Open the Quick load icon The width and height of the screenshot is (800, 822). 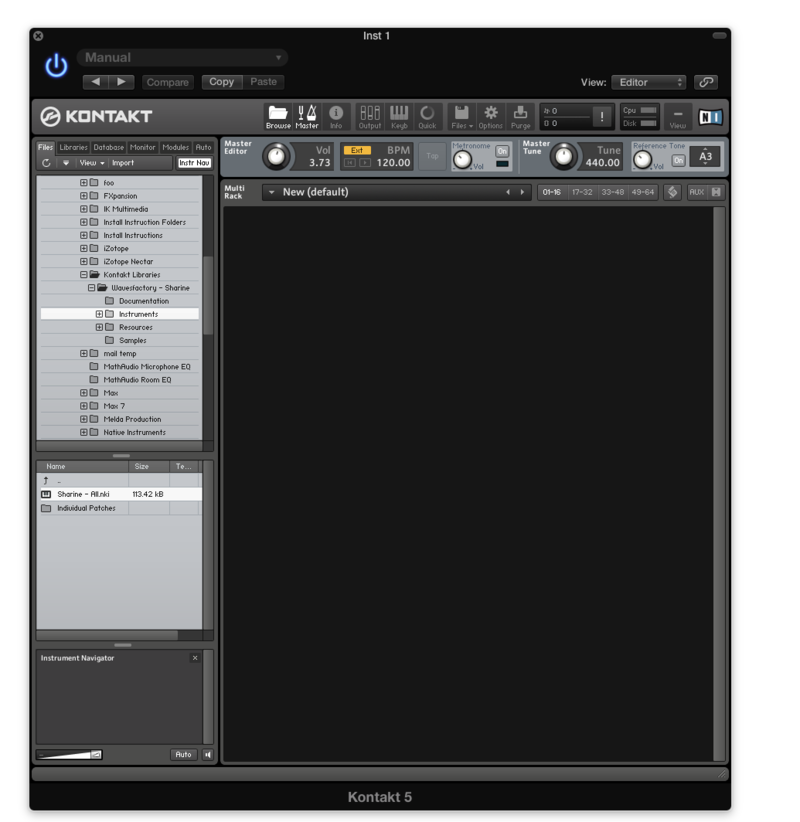point(427,117)
